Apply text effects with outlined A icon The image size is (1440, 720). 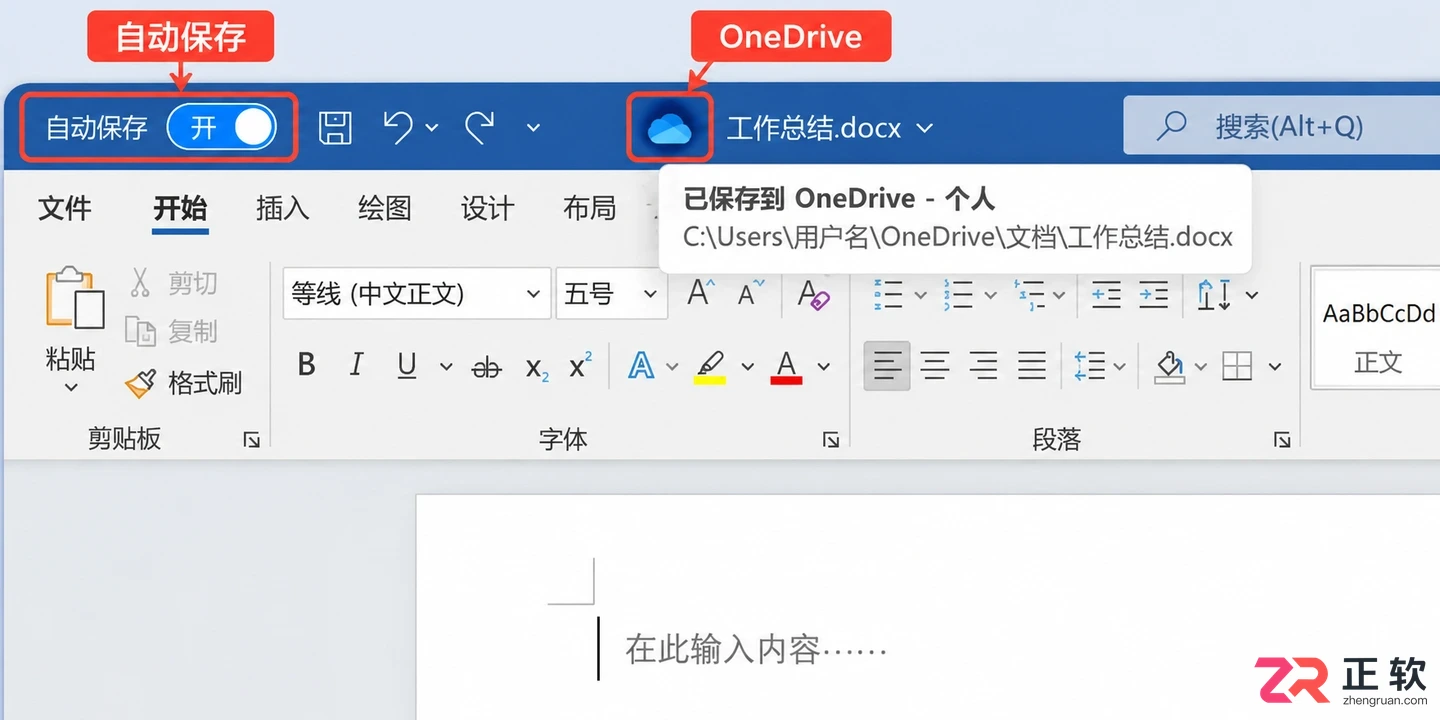coord(641,366)
